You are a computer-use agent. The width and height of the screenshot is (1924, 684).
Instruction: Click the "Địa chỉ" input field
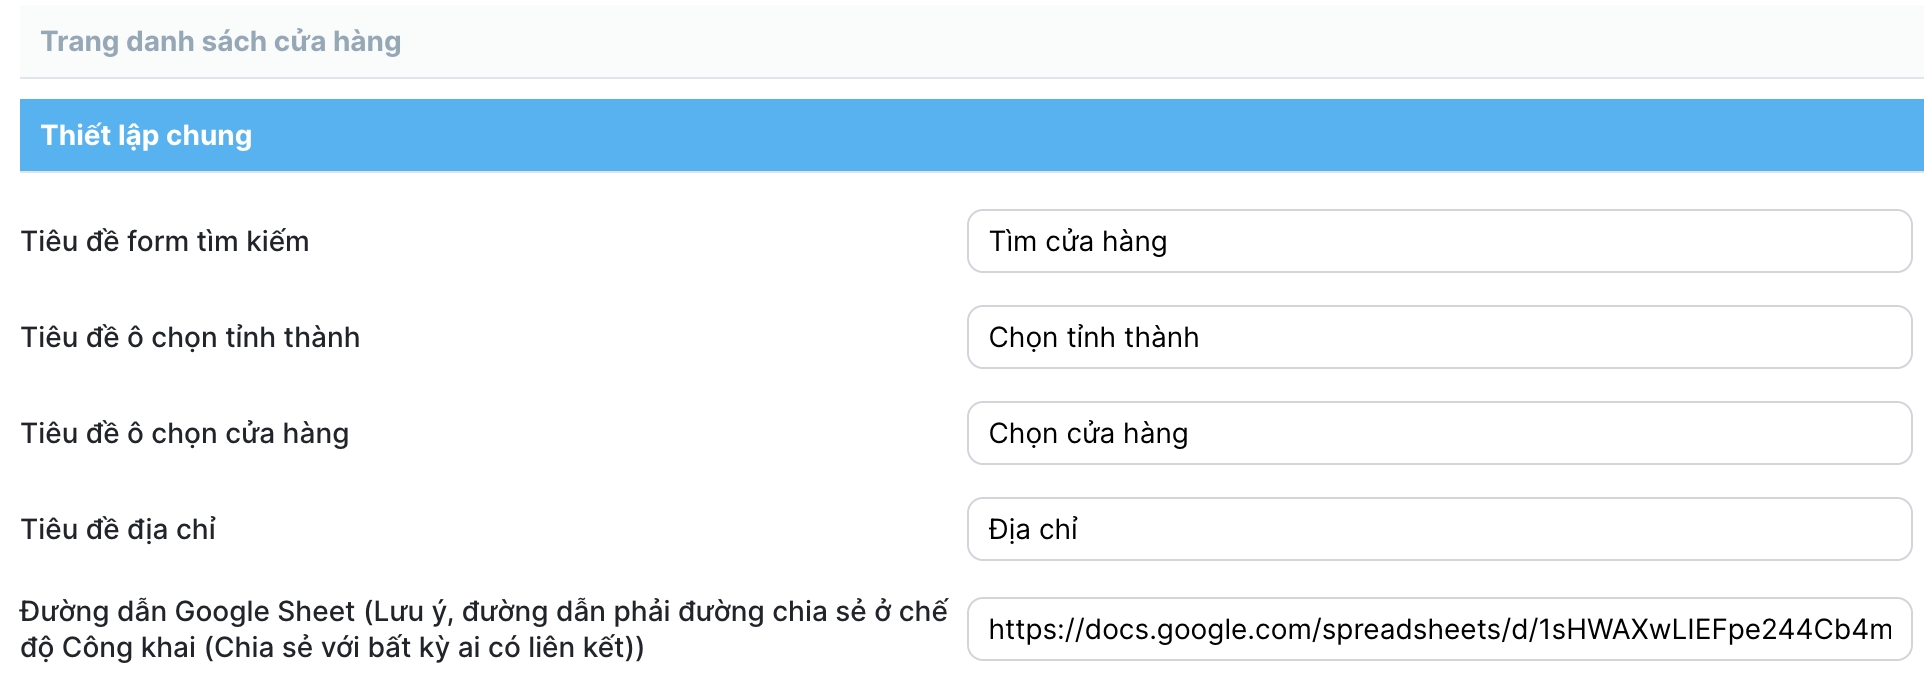[x=1438, y=529]
